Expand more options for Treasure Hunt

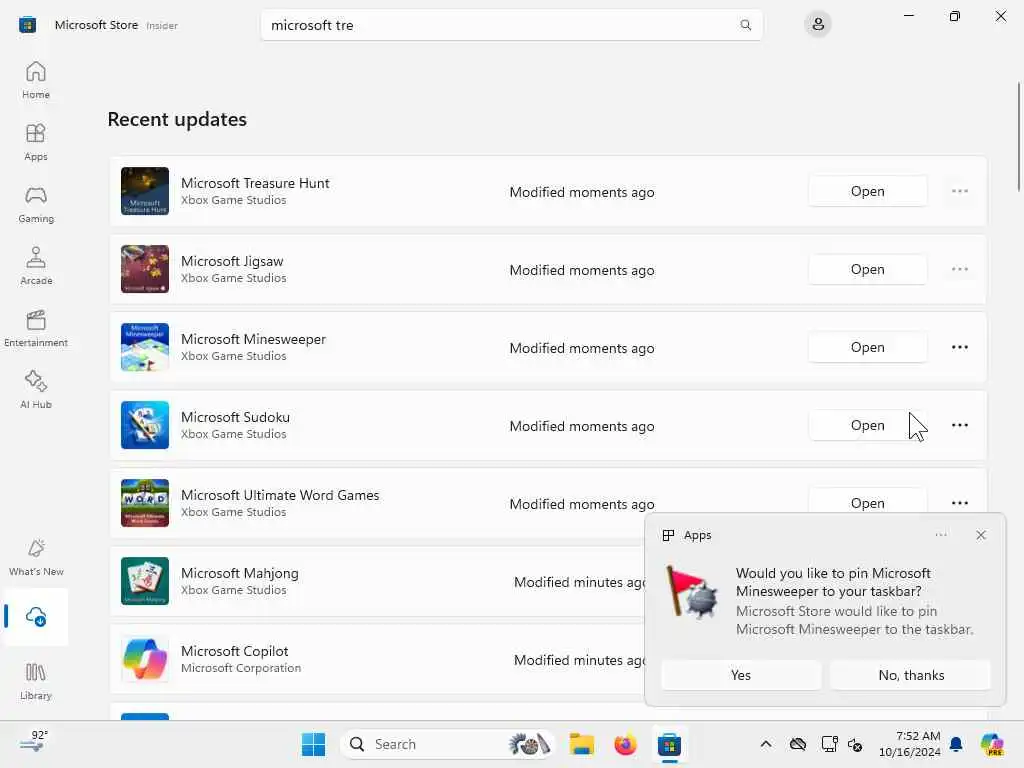pyautogui.click(x=959, y=191)
